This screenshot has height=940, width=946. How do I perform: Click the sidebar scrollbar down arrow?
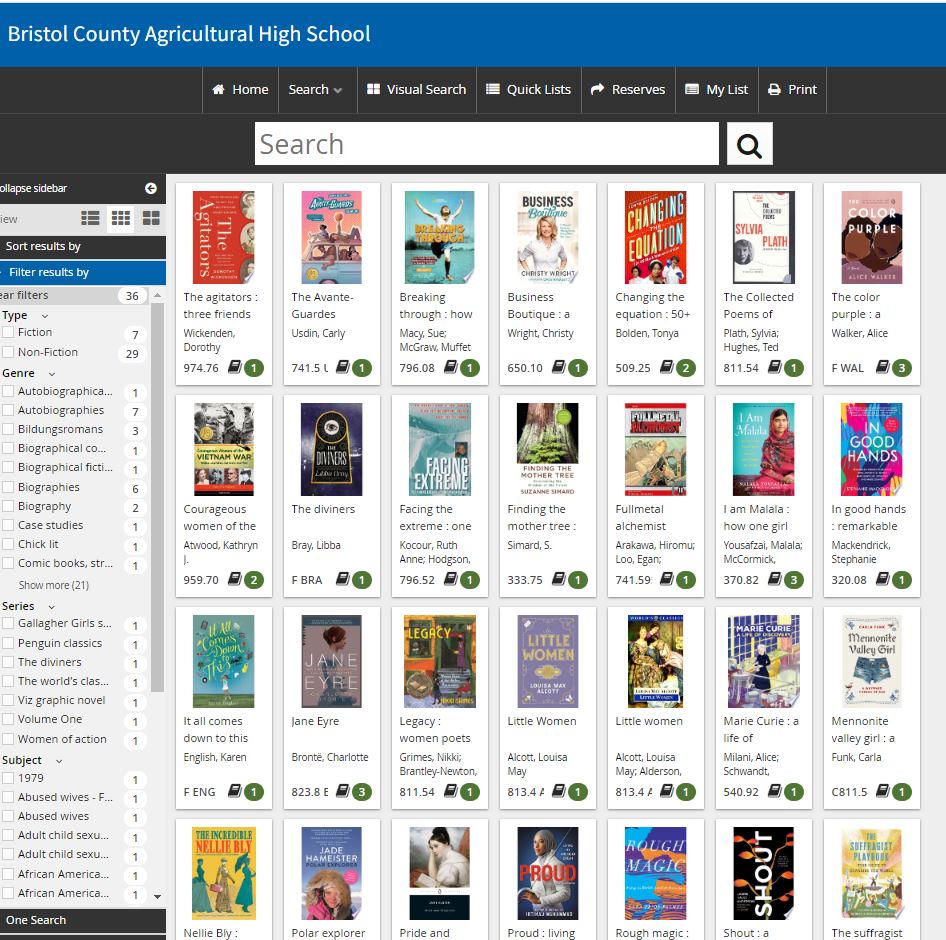[157, 897]
